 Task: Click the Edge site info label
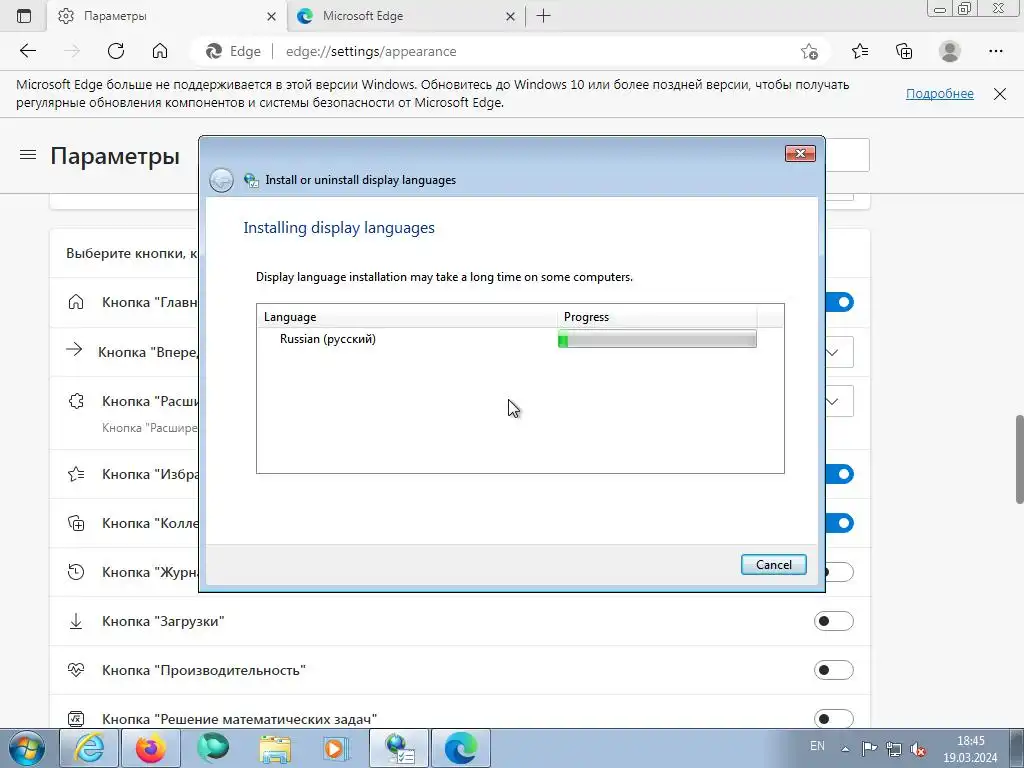pyautogui.click(x=233, y=51)
